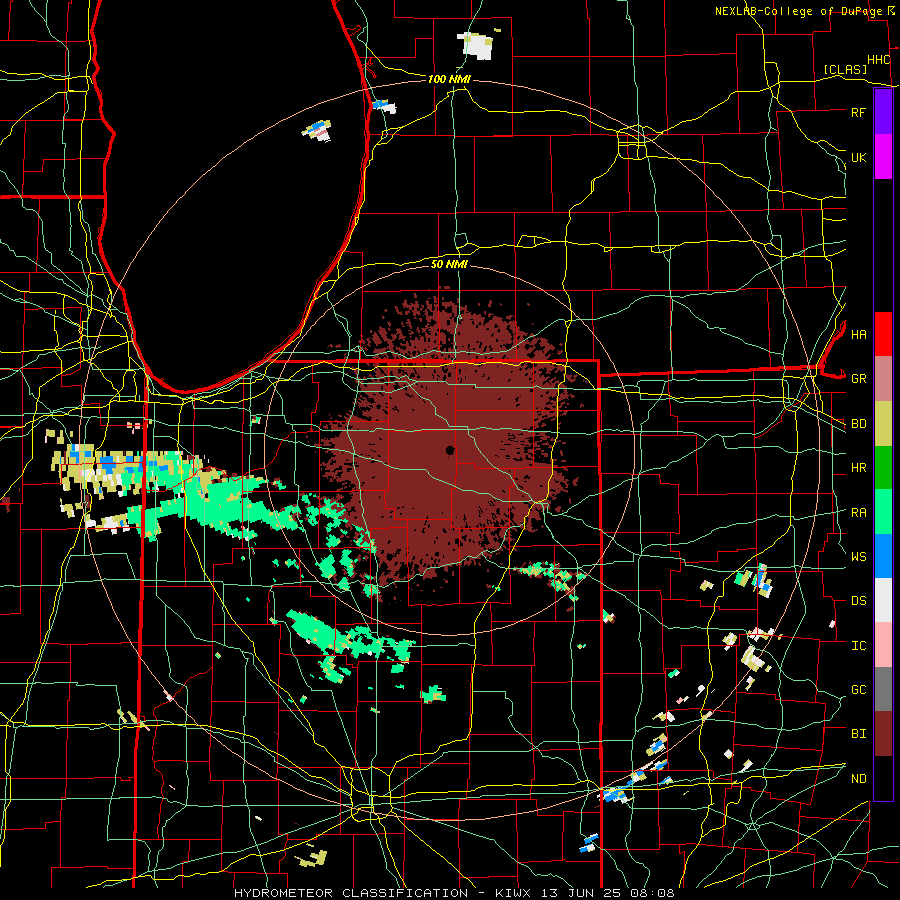Click the olive-yellow BD legend swatch
900x900 pixels.
[883, 423]
